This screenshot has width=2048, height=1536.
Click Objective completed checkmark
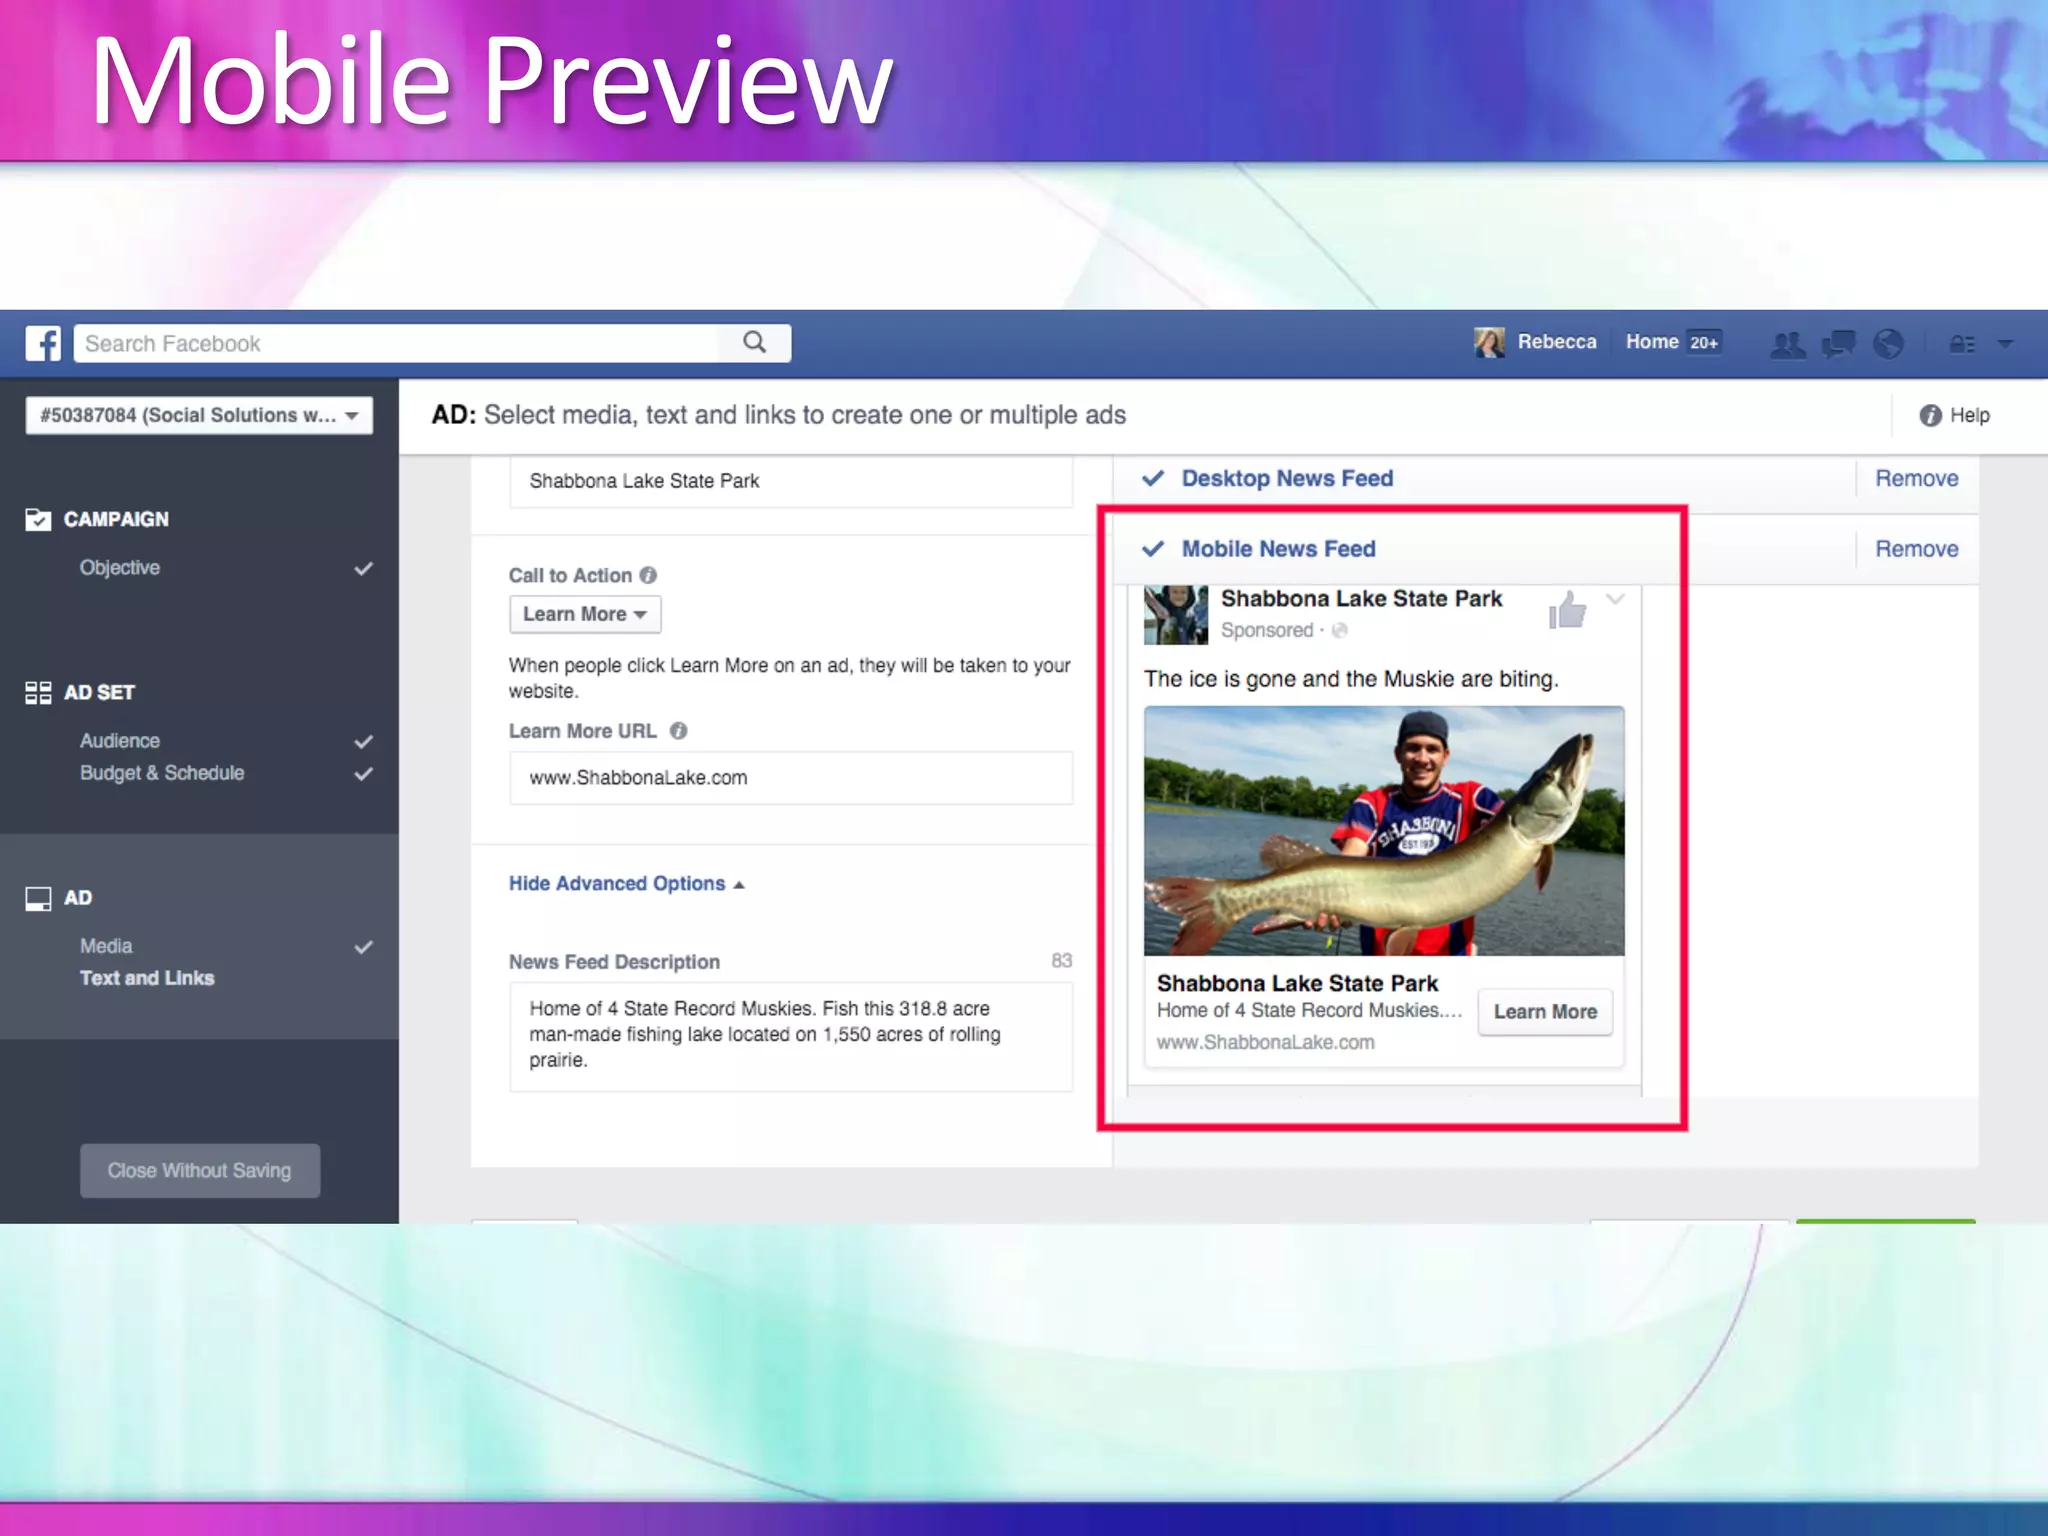pyautogui.click(x=363, y=568)
